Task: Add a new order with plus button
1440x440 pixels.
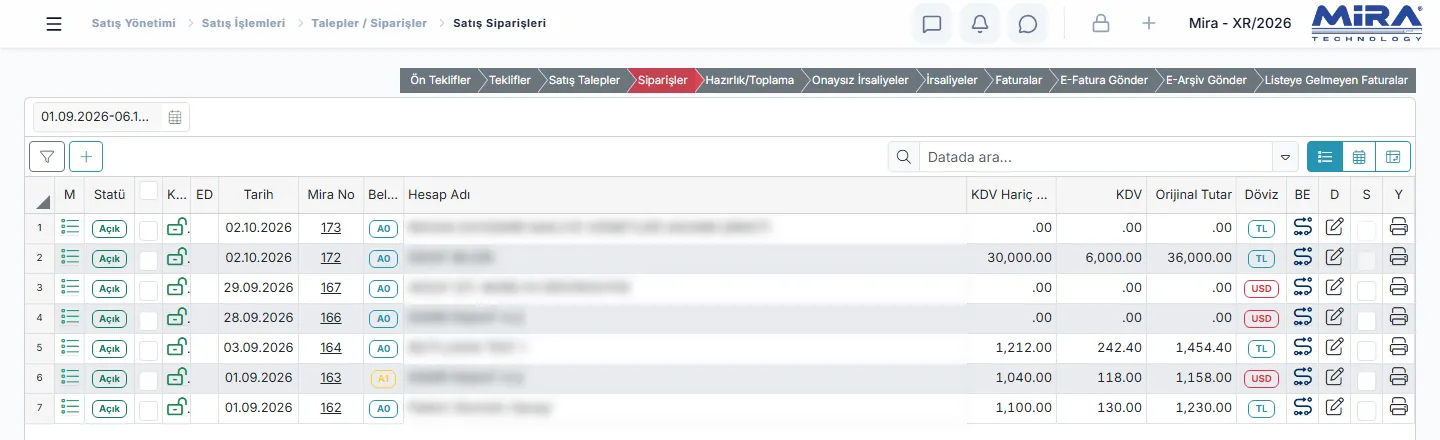Action: pos(86,156)
